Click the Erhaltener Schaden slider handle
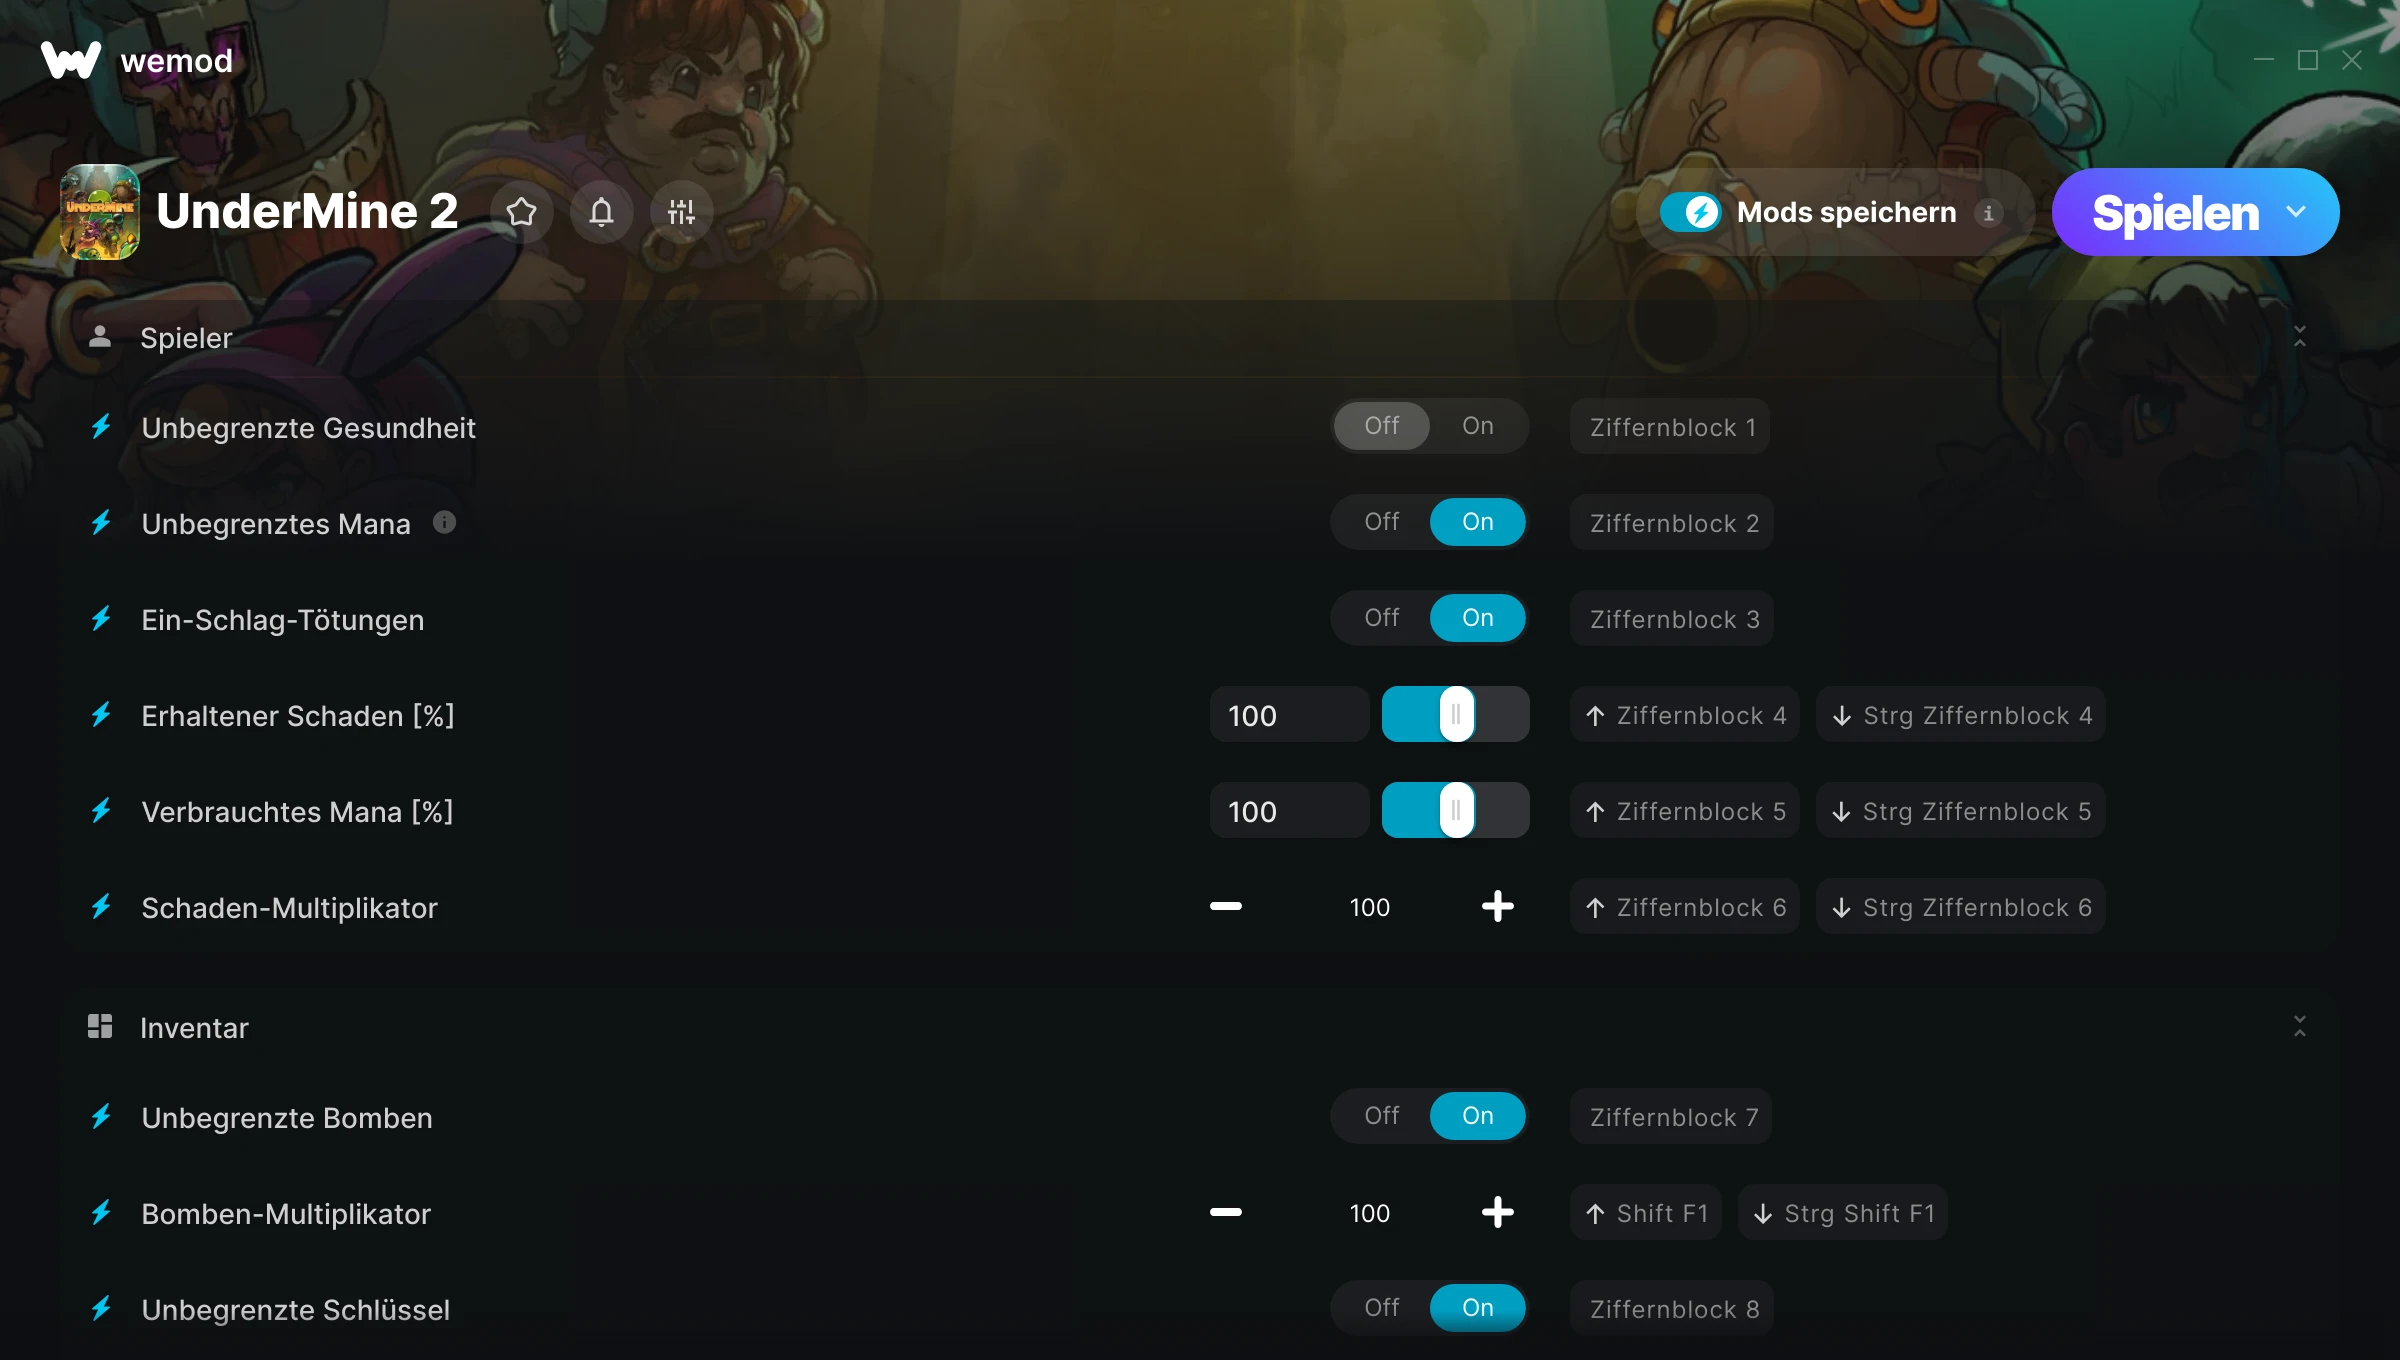This screenshot has height=1360, width=2400. [x=1456, y=715]
